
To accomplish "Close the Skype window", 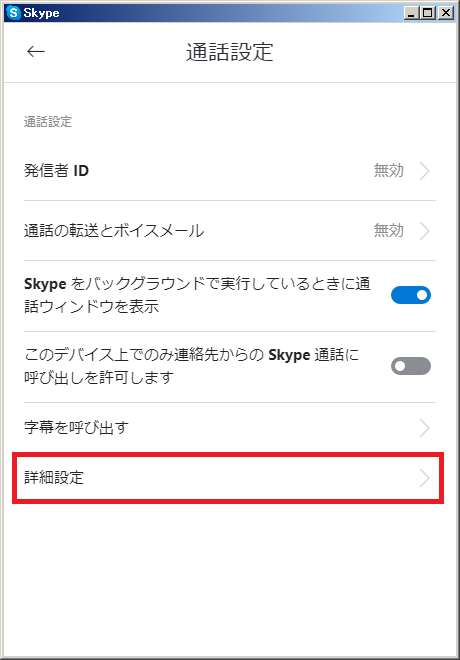I will pyautogui.click(x=445, y=13).
